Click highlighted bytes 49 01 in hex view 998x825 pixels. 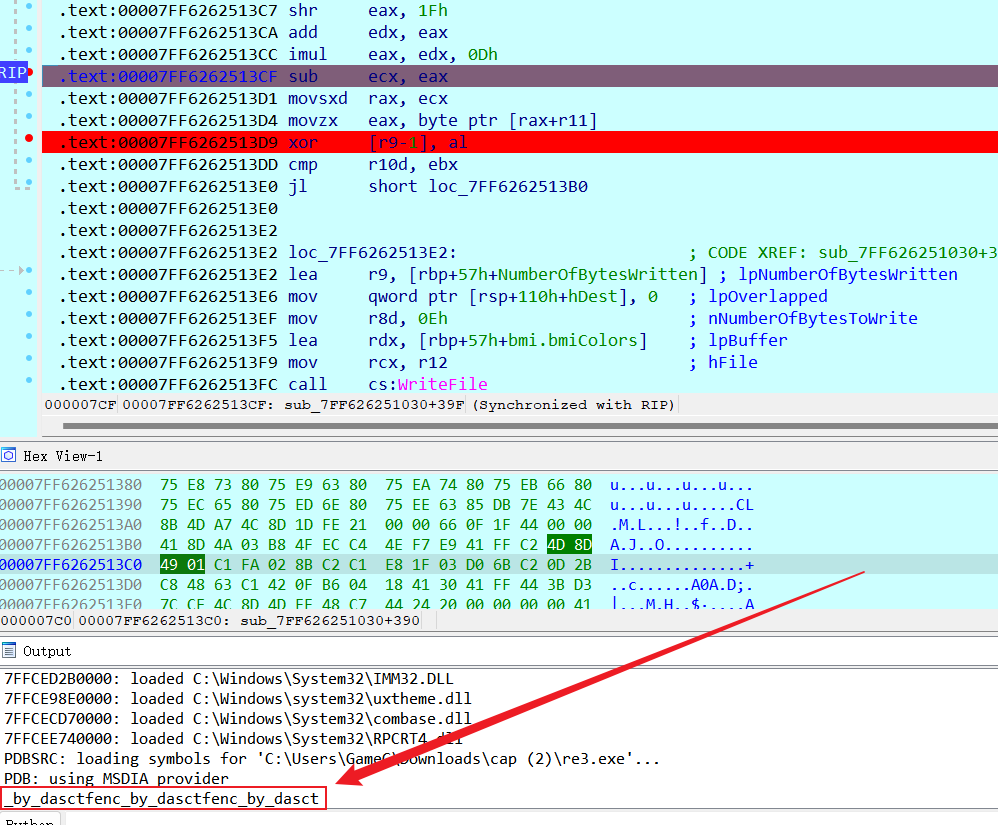point(182,565)
